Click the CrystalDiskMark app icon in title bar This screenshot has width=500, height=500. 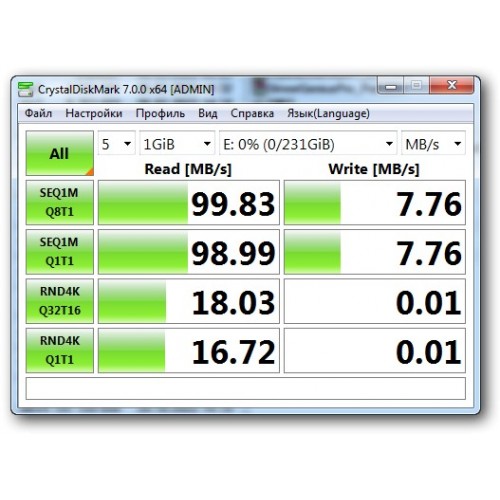(x=25, y=89)
